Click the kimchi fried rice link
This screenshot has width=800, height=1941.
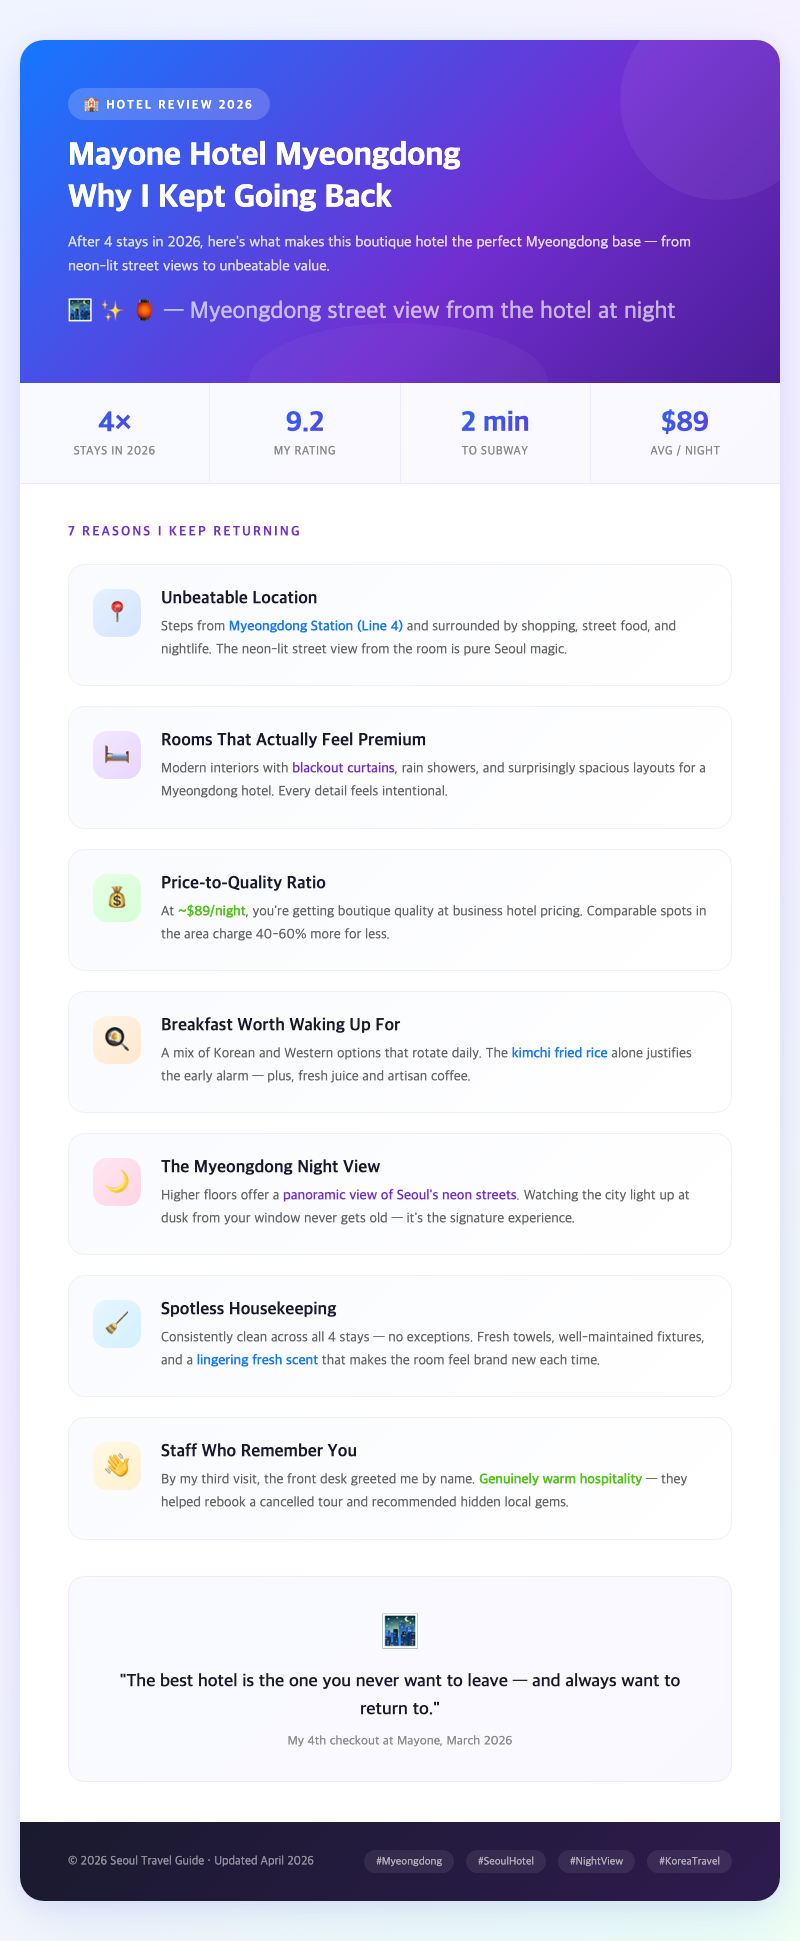(559, 1053)
